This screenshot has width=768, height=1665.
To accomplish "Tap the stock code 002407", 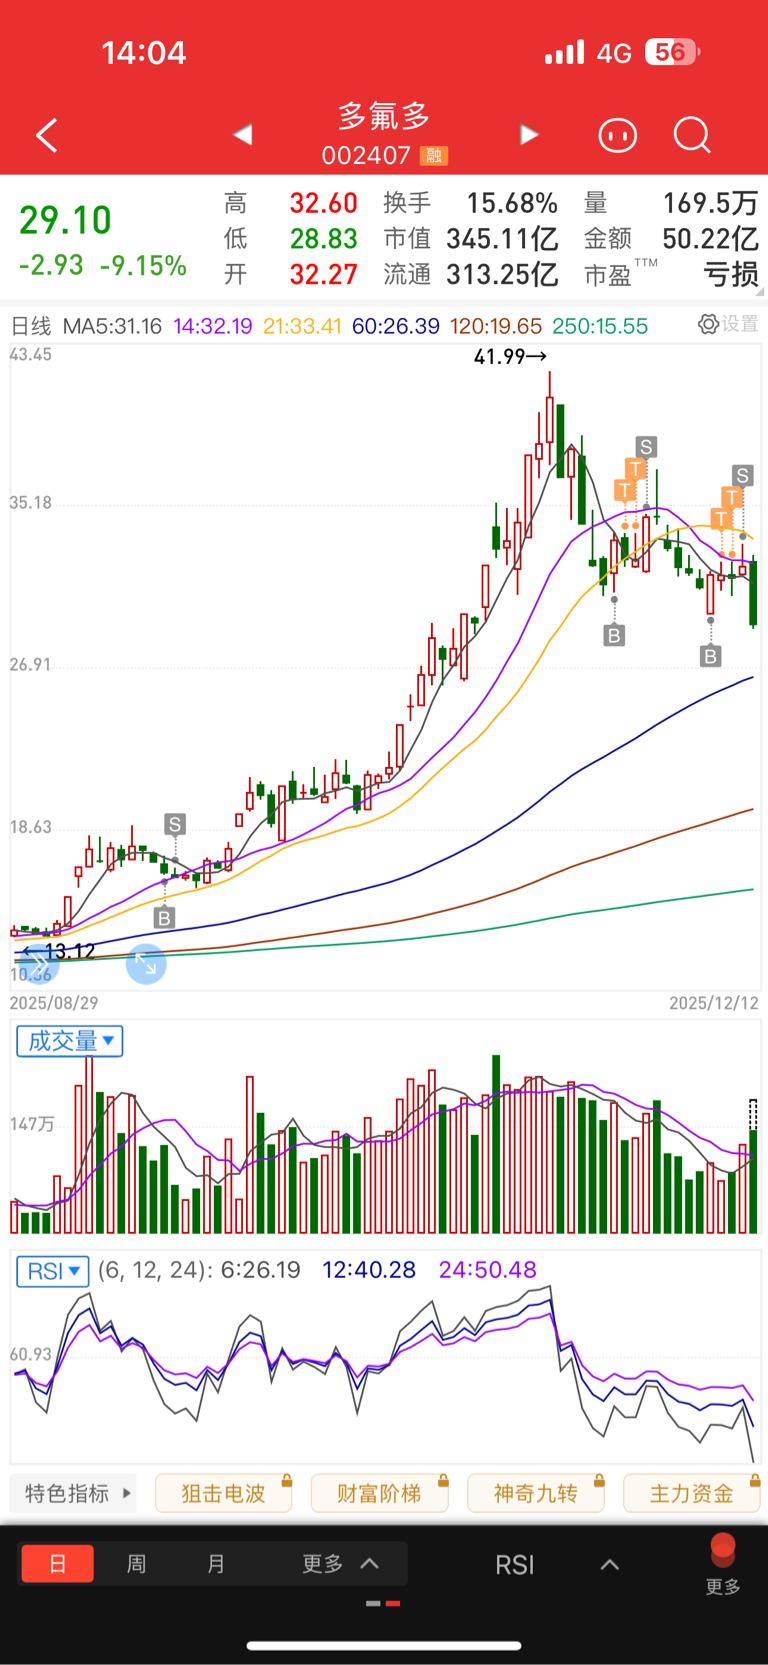I will click(366, 156).
